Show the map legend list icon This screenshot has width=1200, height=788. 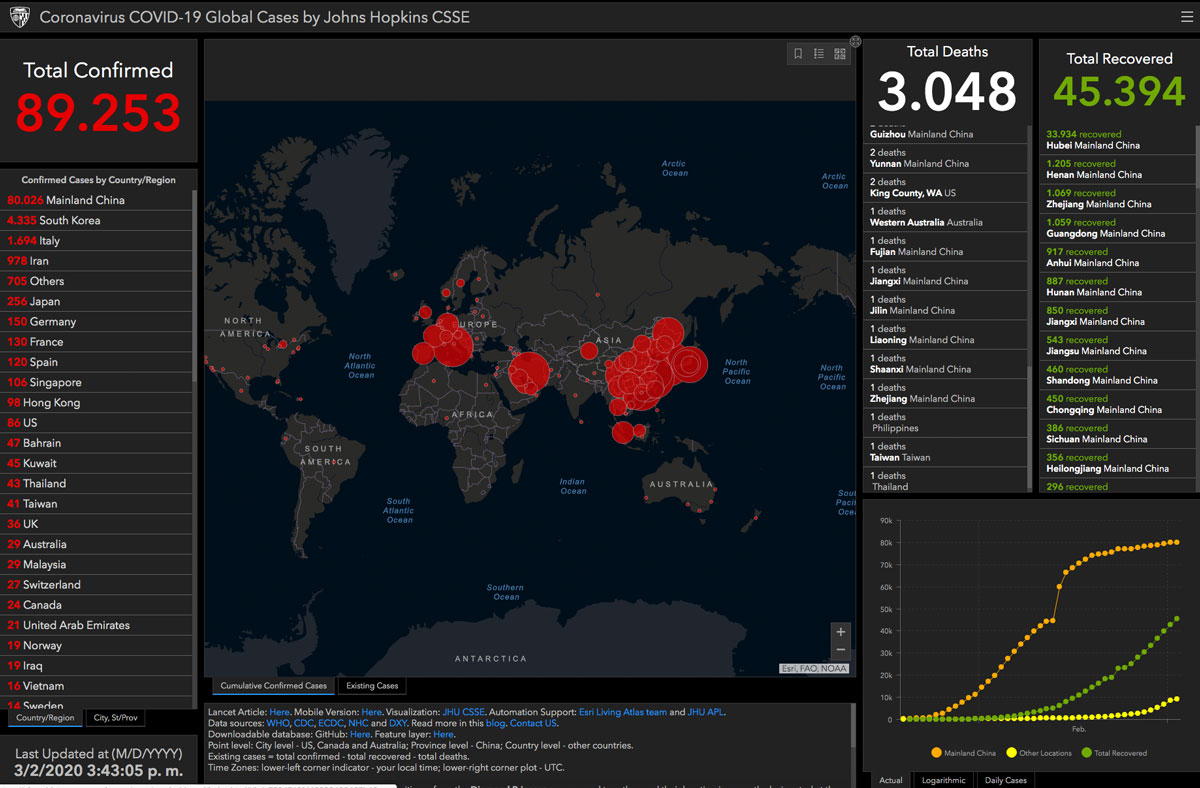(819, 54)
